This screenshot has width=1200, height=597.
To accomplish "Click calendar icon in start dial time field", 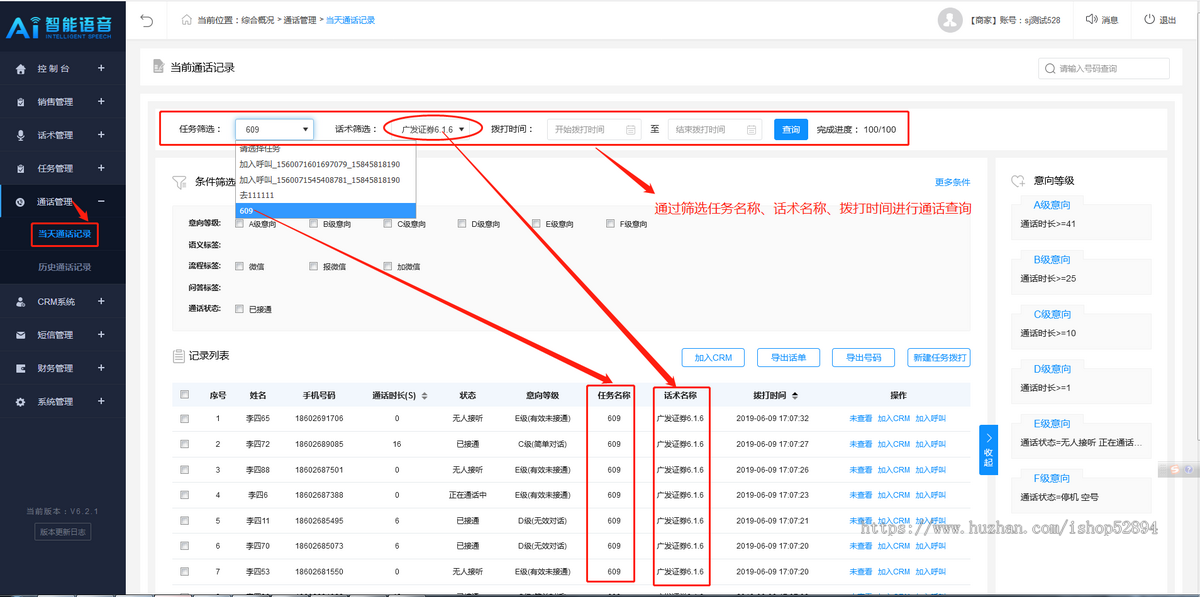I will pyautogui.click(x=631, y=130).
